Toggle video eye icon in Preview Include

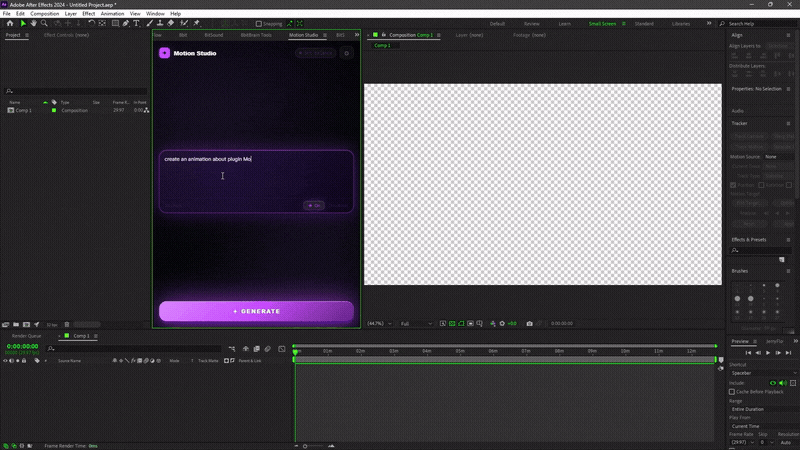772,383
